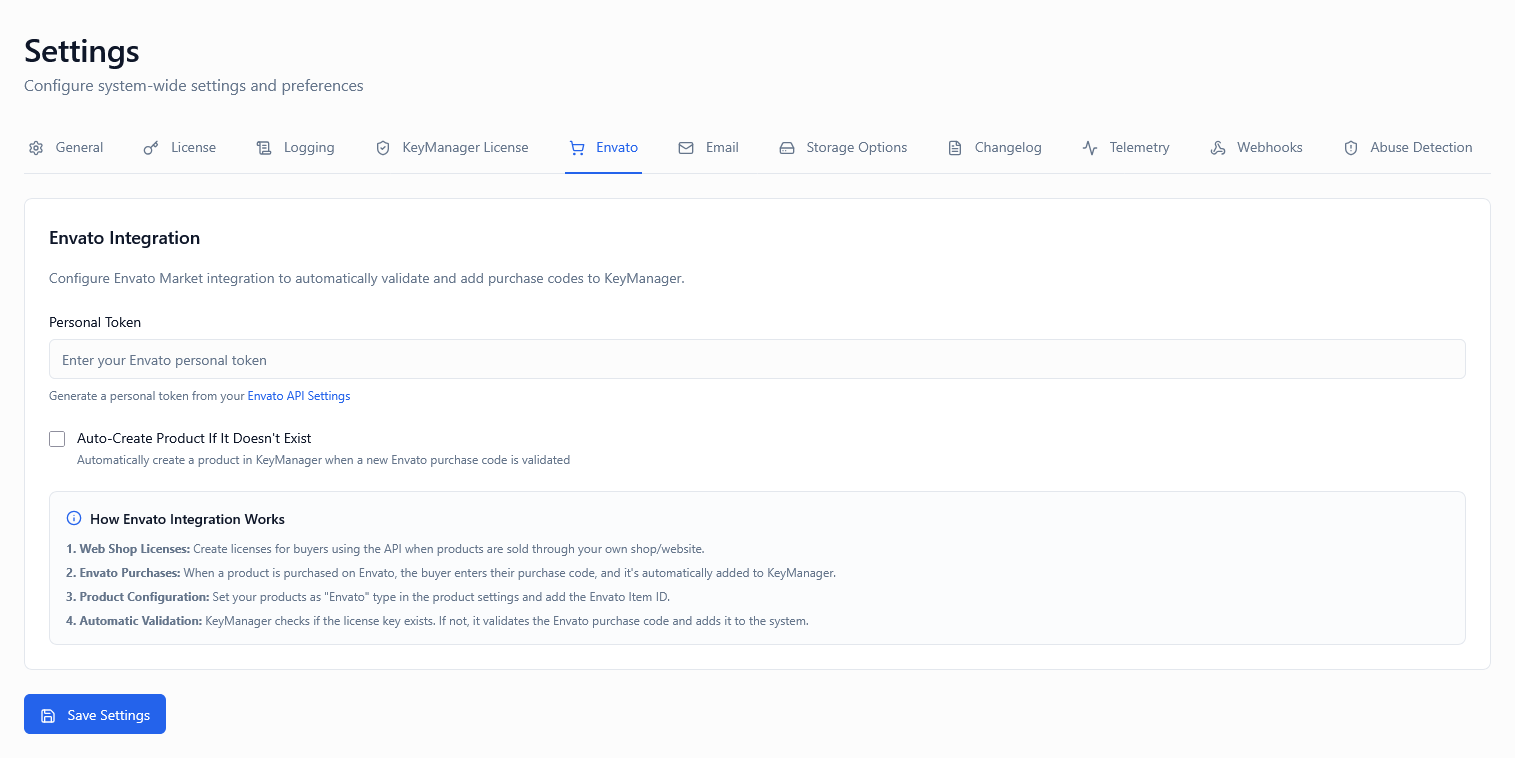Switch to the Changelog tab
This screenshot has height=758, width=1515.
(1008, 147)
